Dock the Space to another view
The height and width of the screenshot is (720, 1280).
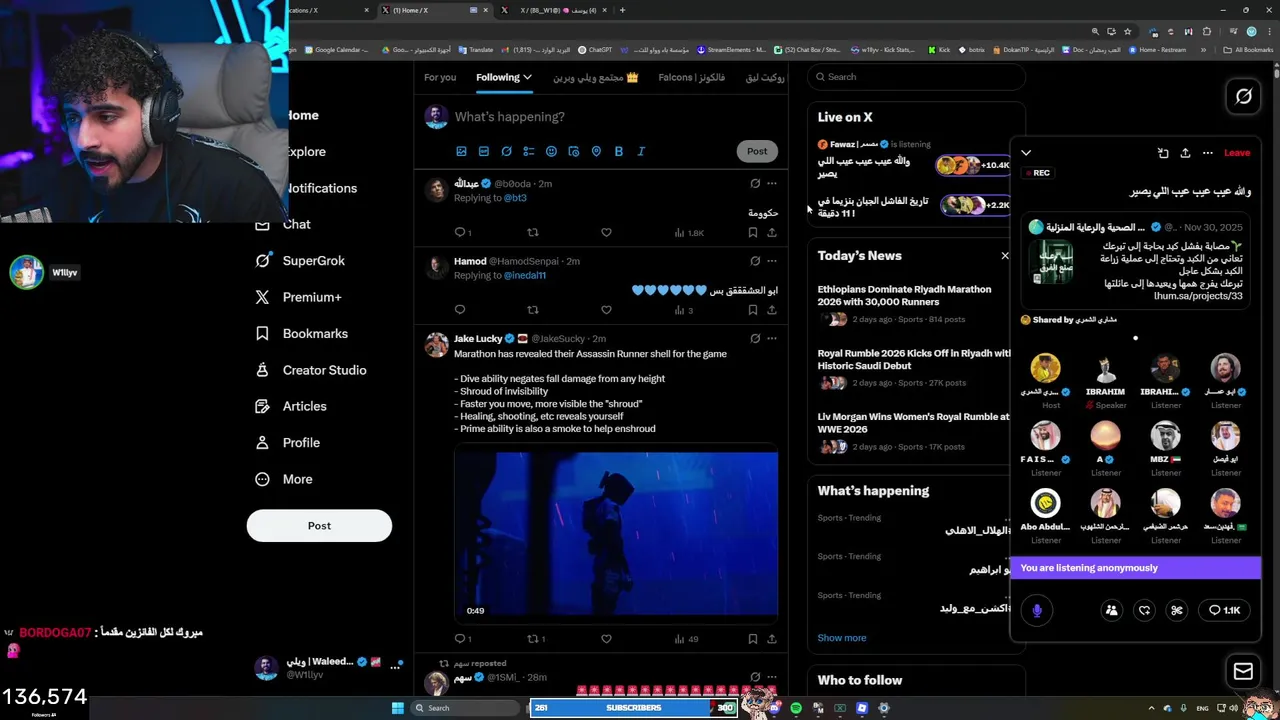pos(1163,153)
